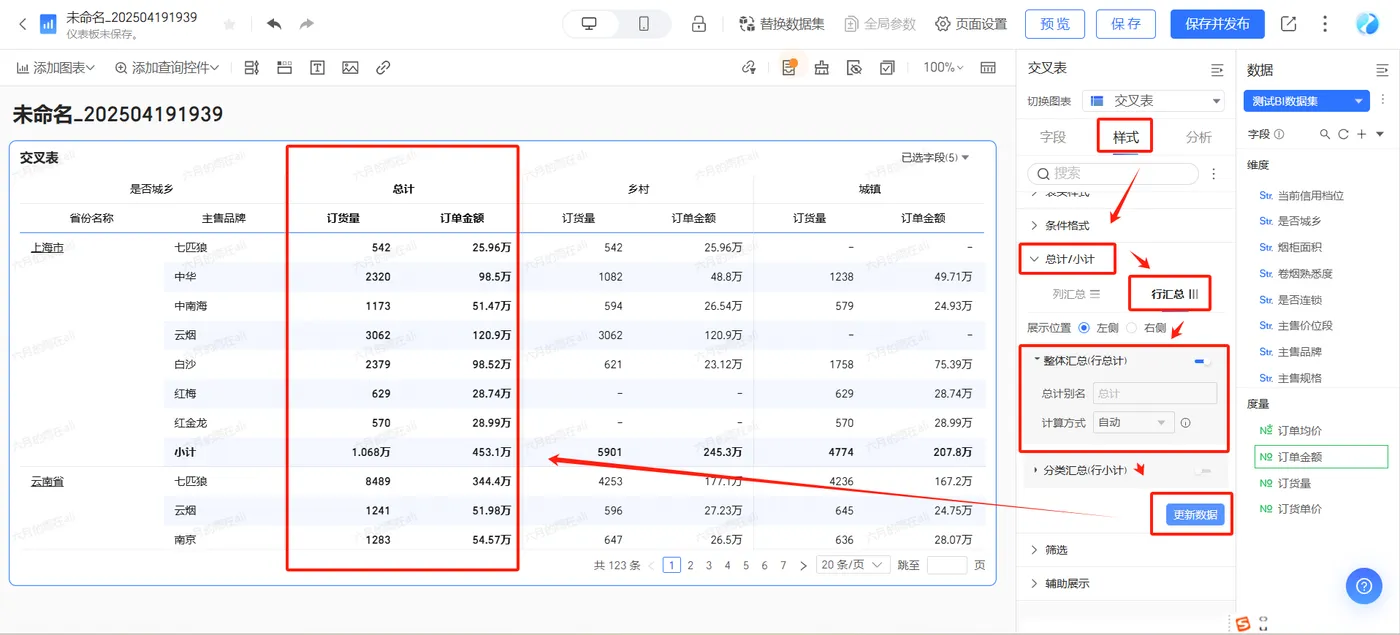Collapse the 交叉表 panel with menu icon
Screen dimensions: 1400x635
pos(1217,70)
